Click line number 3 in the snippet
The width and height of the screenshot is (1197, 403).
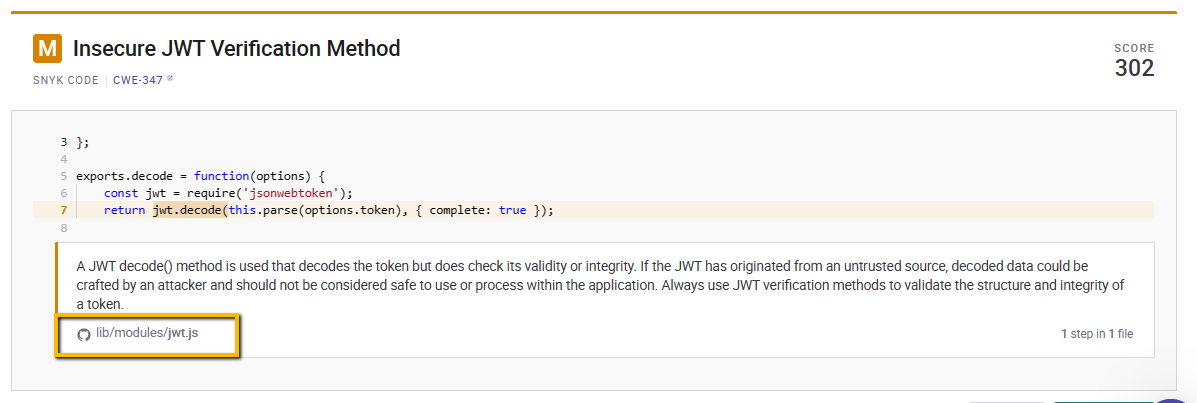coord(63,142)
